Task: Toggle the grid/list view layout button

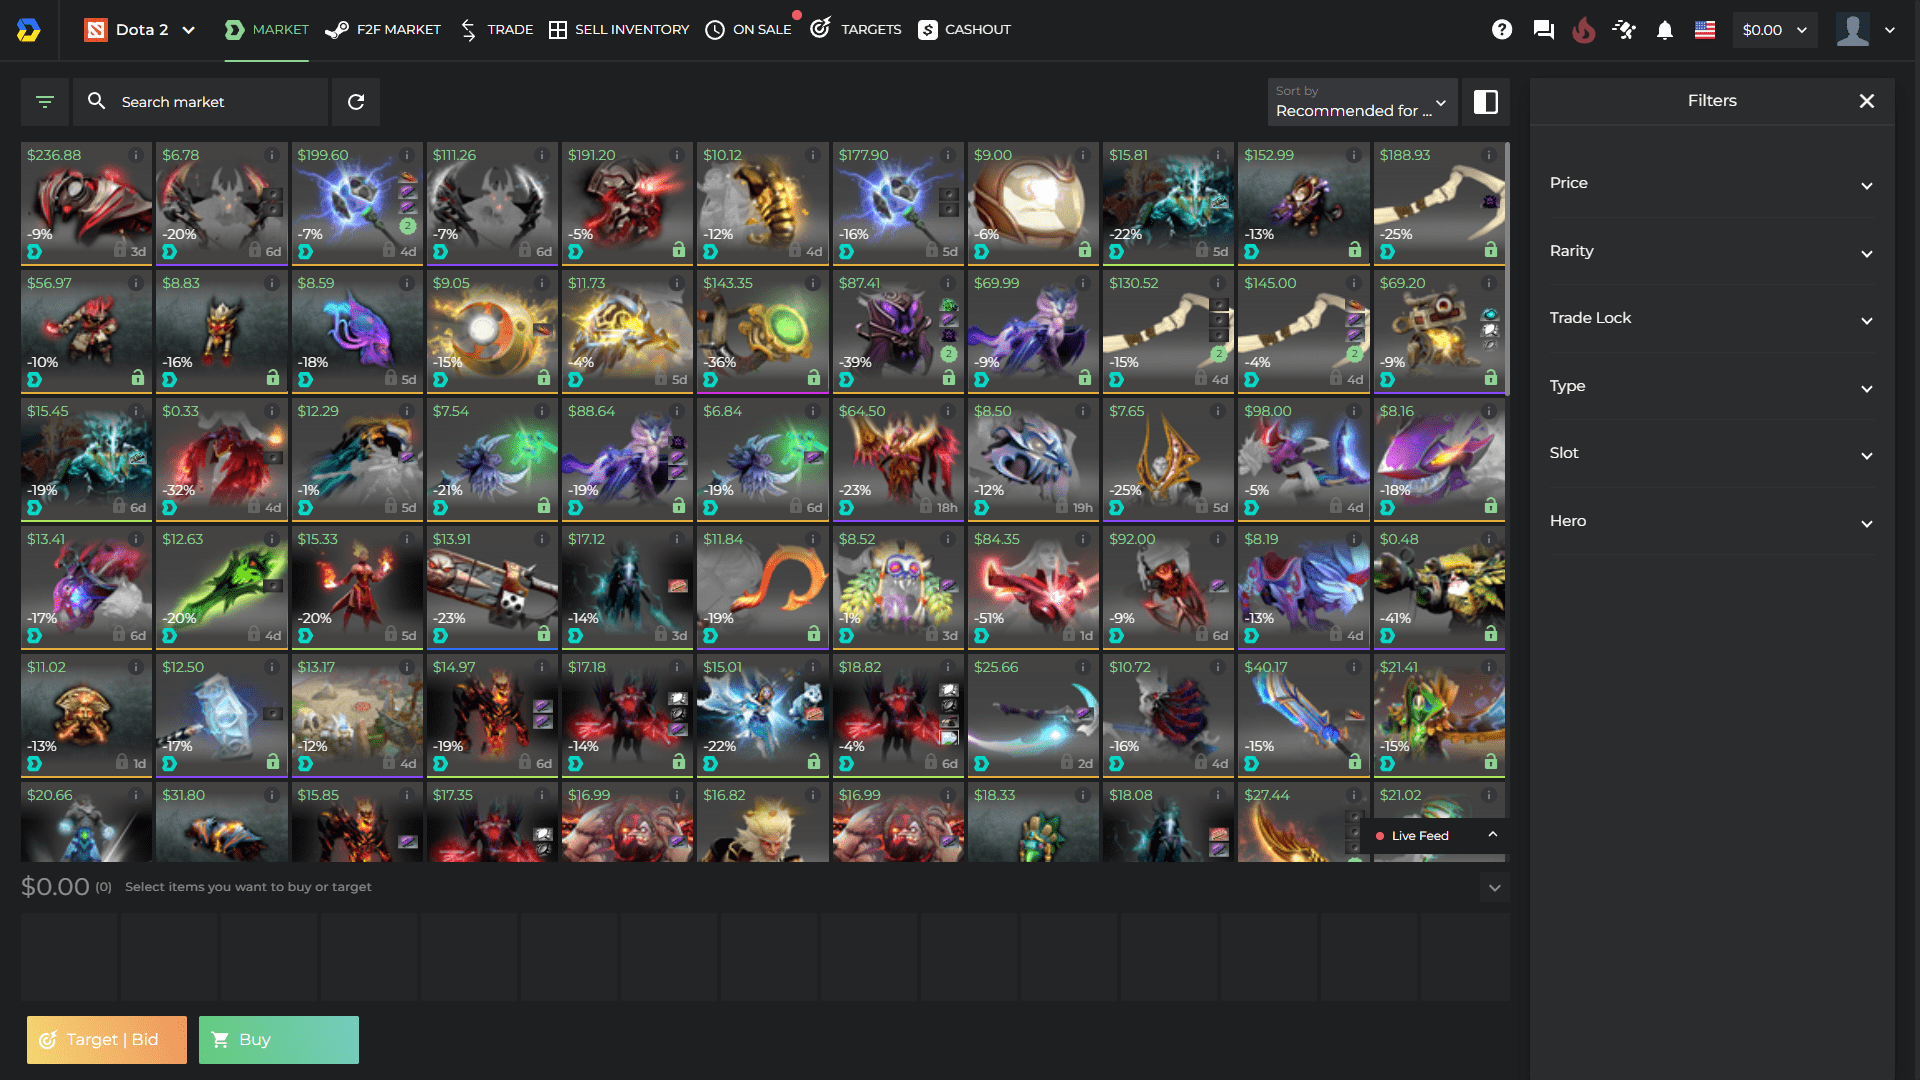Action: coord(1485,102)
